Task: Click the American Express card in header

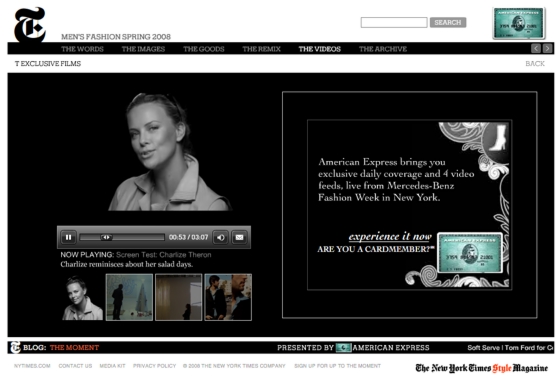Action: pos(519,23)
